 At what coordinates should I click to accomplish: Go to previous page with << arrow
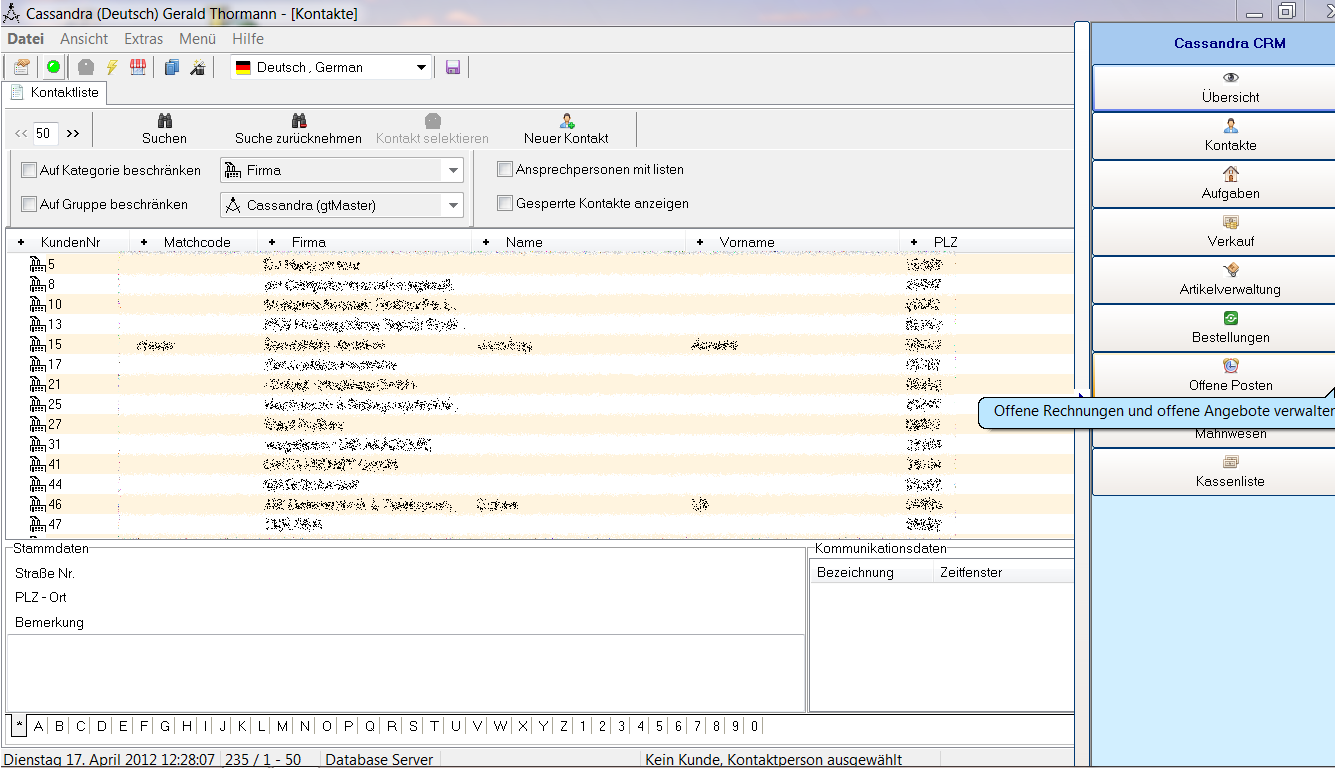tap(21, 133)
